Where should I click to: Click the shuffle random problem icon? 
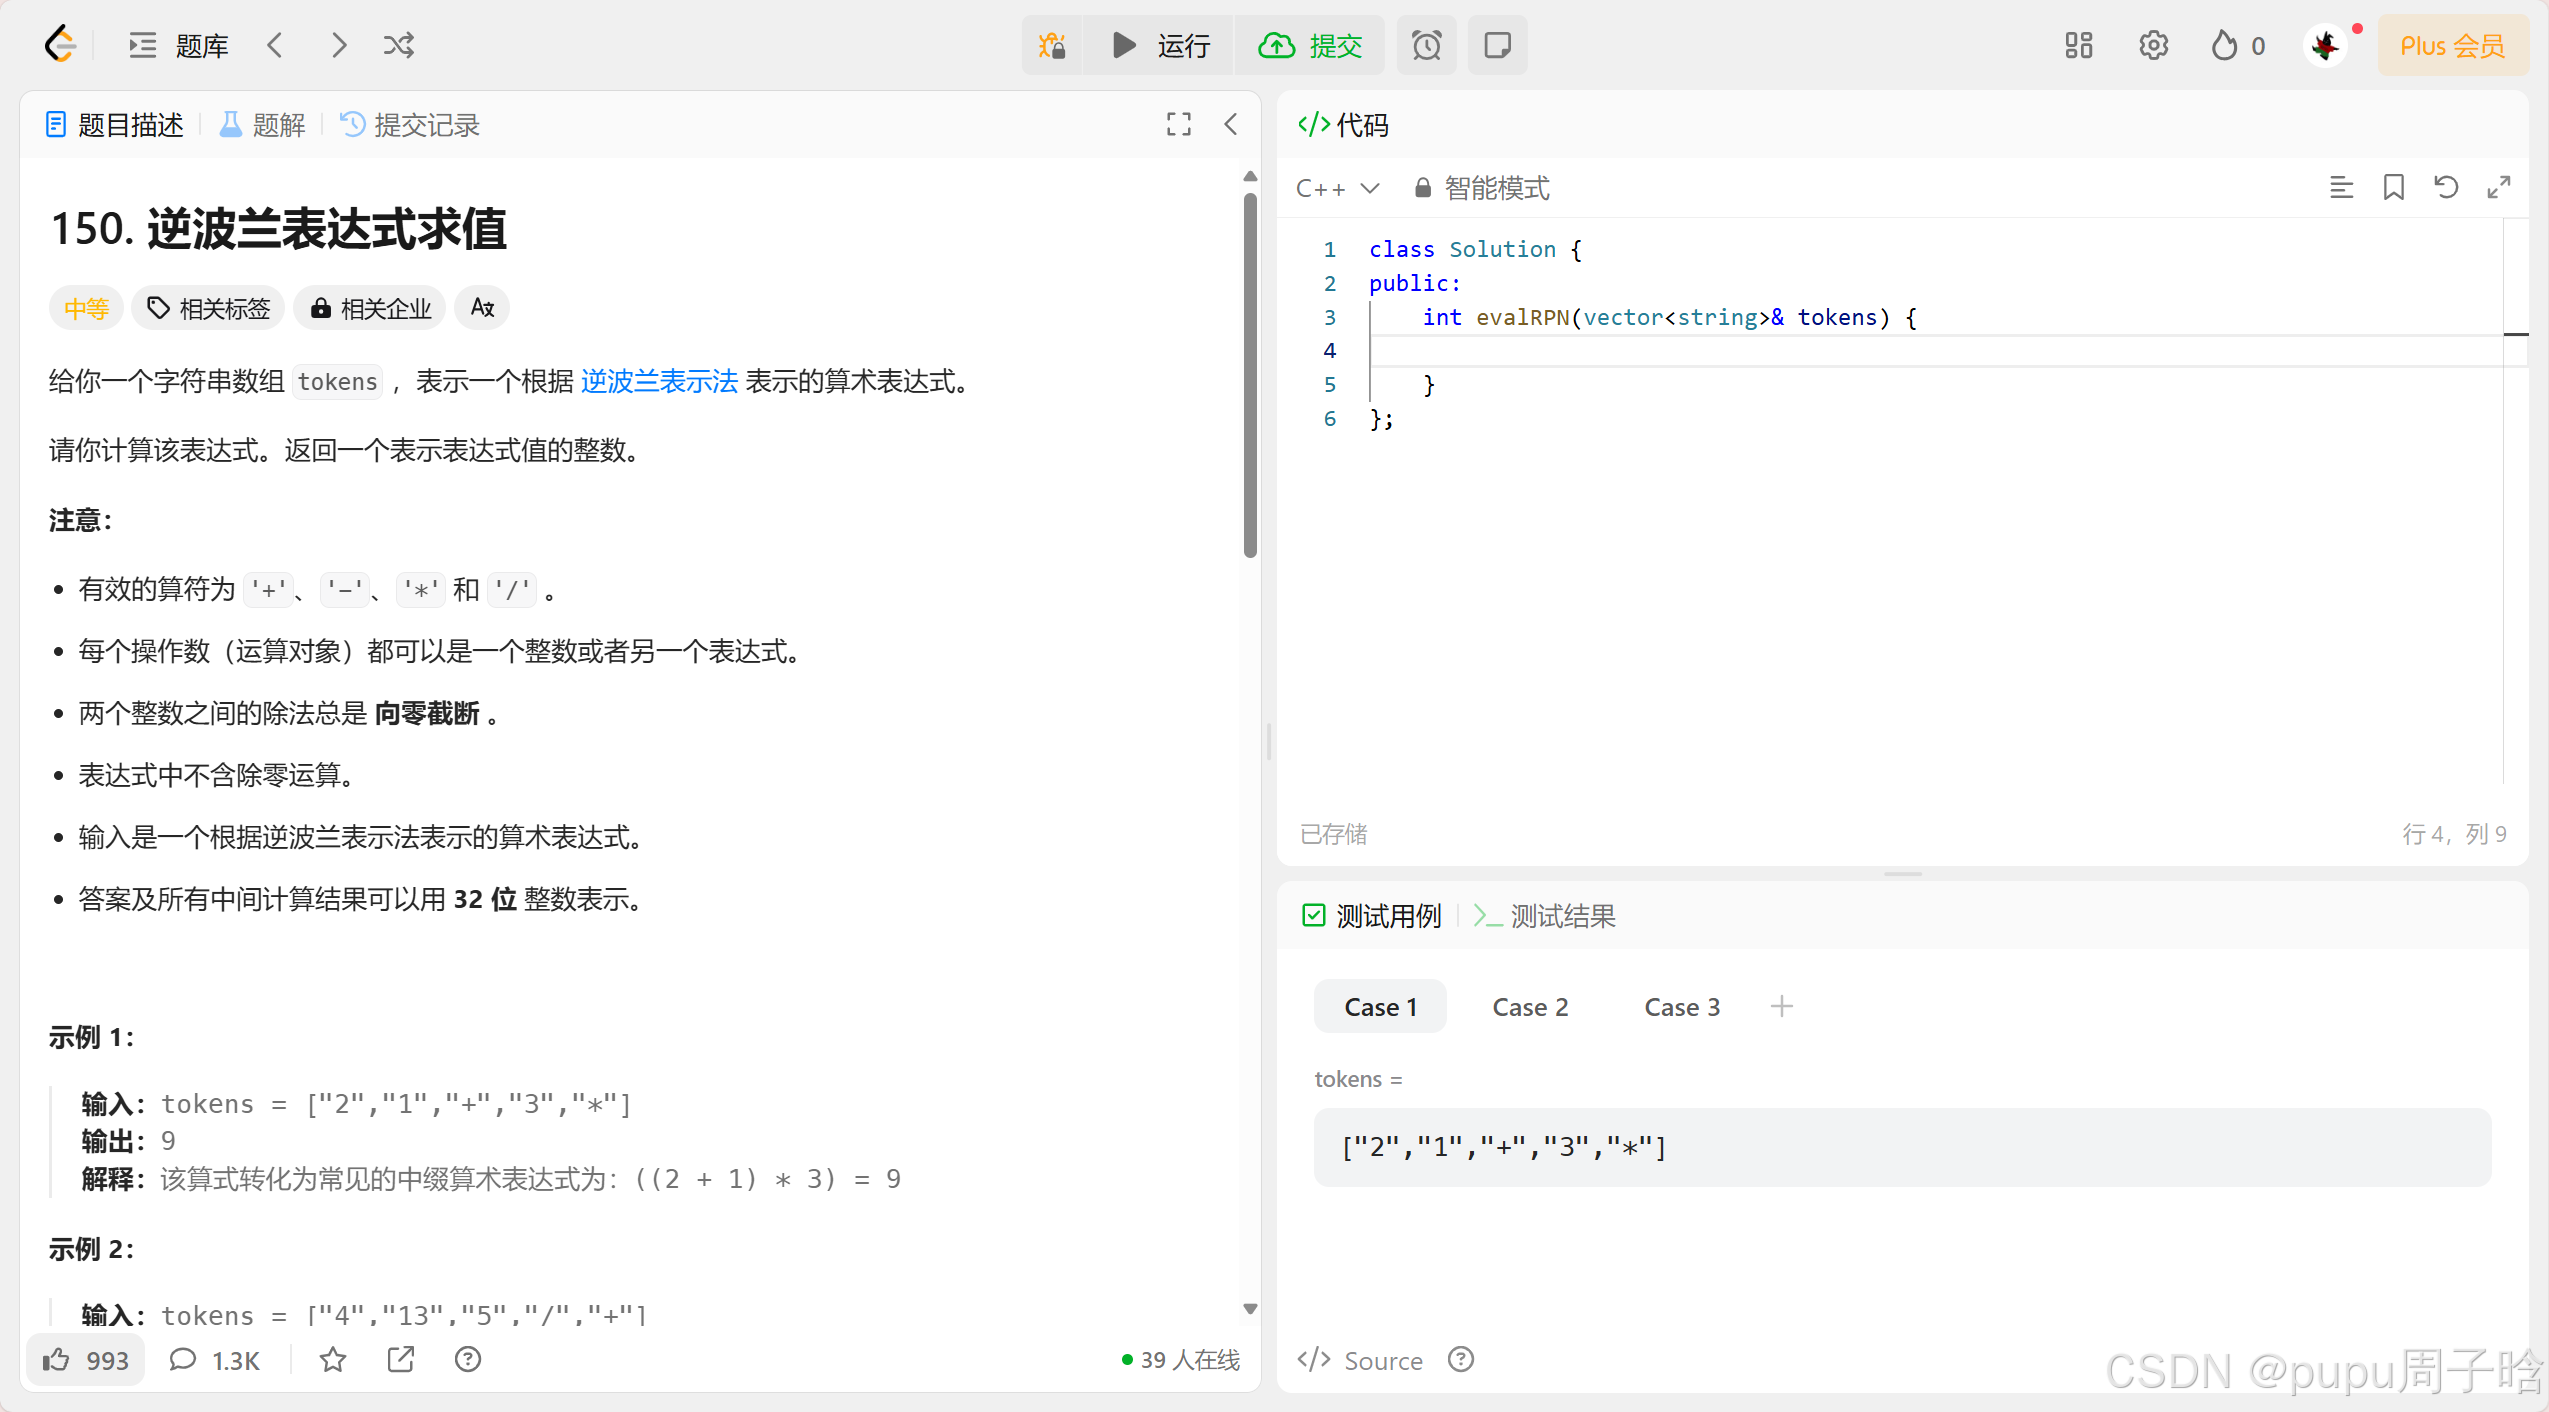[398, 46]
